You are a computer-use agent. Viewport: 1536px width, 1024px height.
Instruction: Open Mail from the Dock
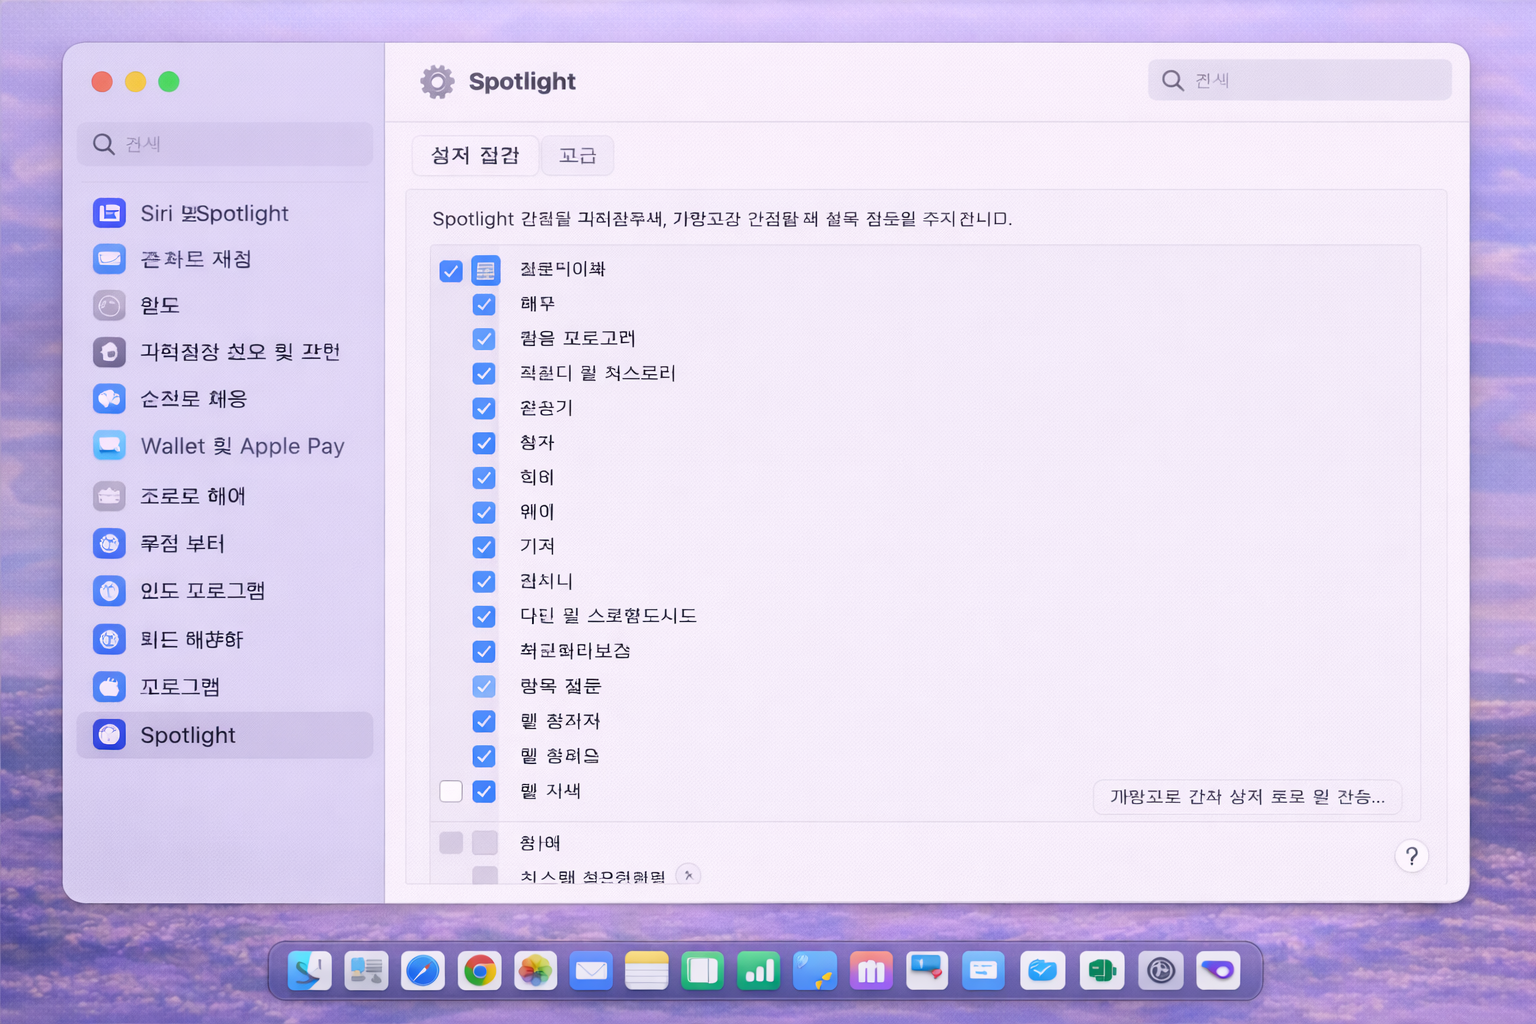click(591, 970)
